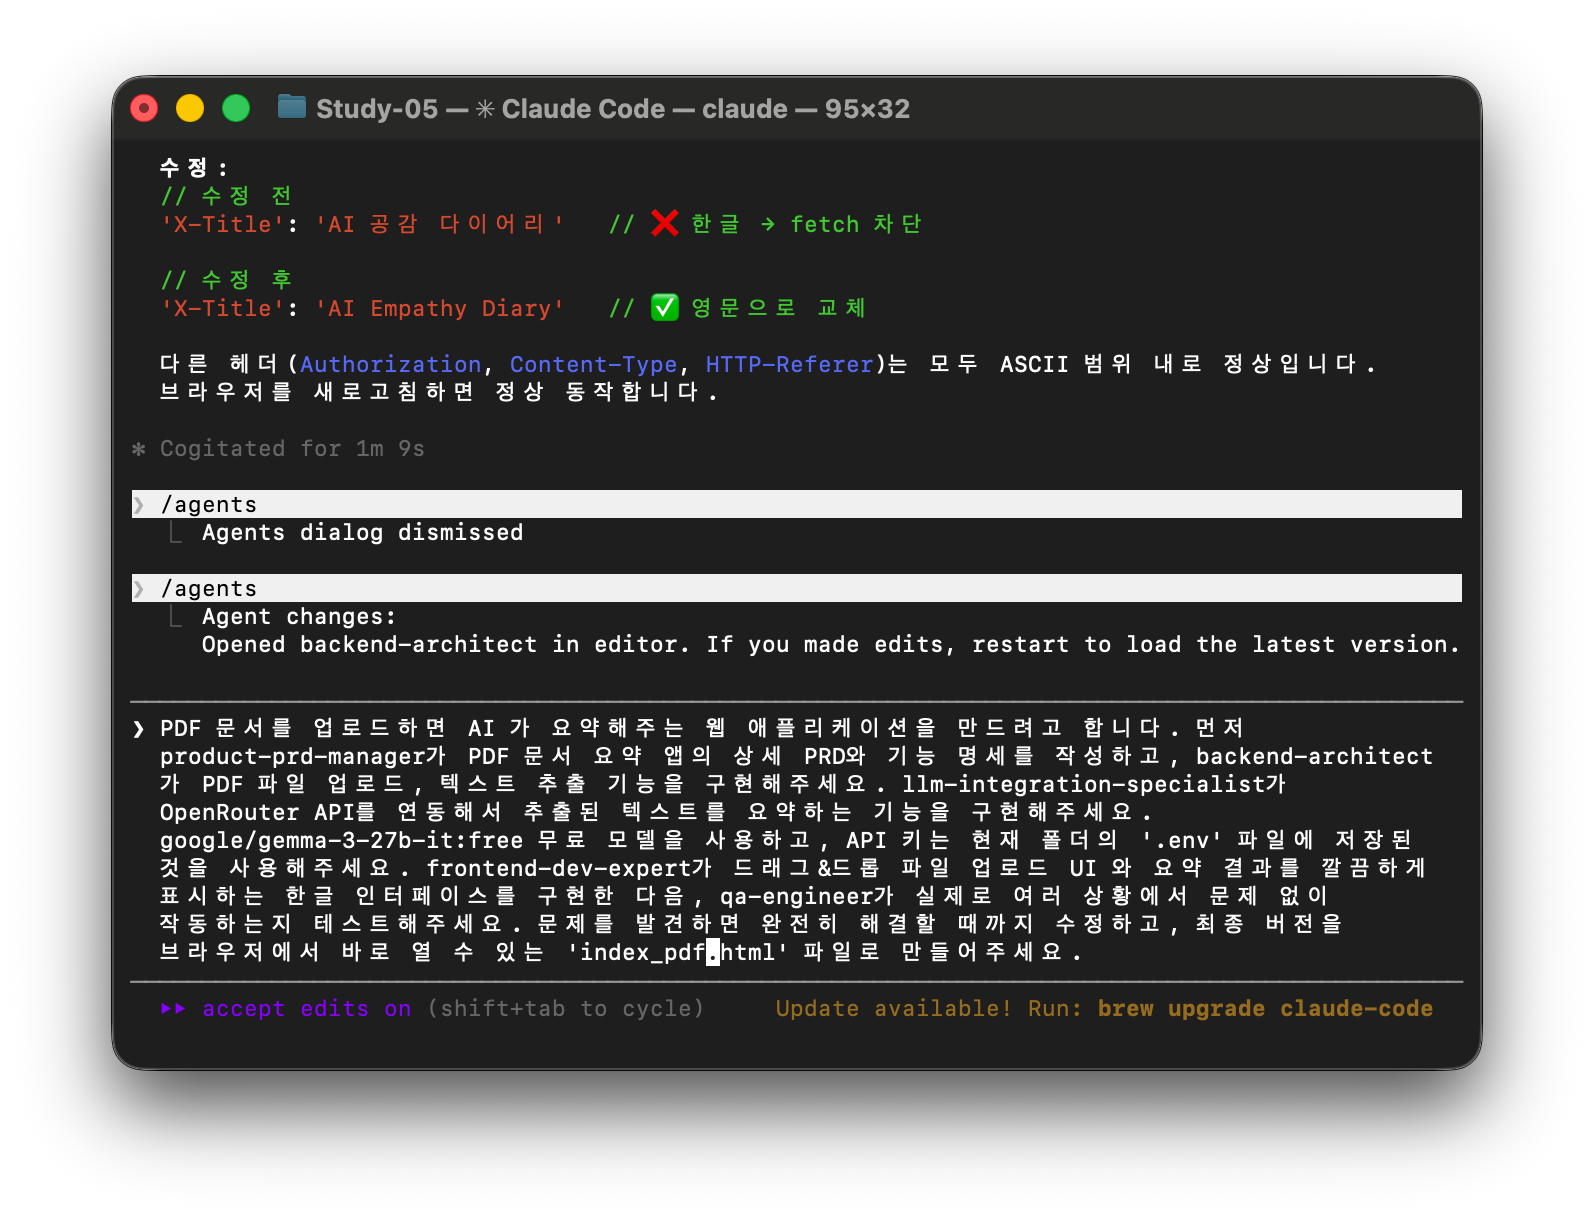The image size is (1594, 1218).
Task: Click 'HTTP-Referer' highlighted header name
Action: pos(790,364)
